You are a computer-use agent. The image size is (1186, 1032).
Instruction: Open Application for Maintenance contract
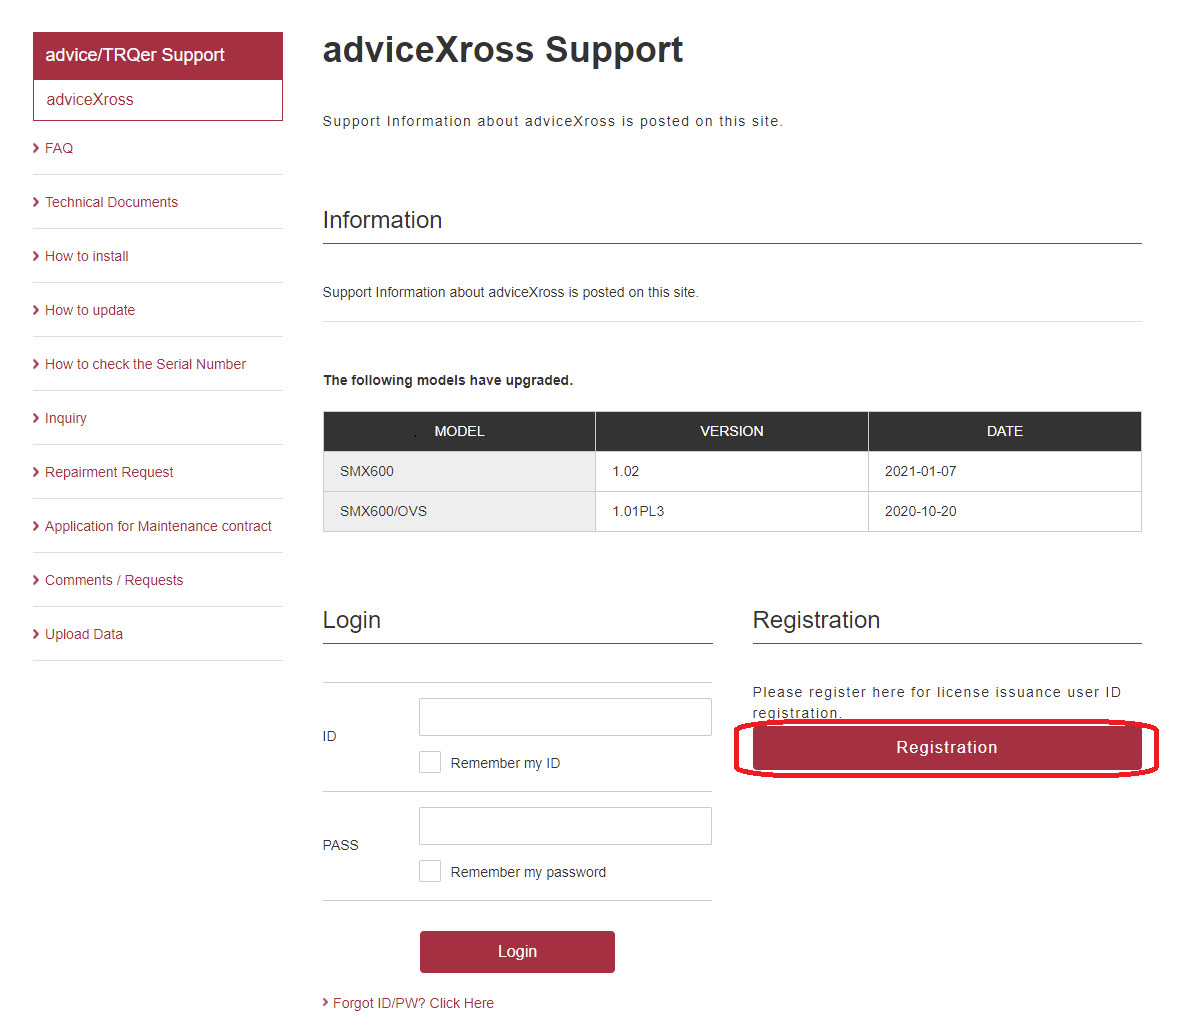tap(158, 526)
